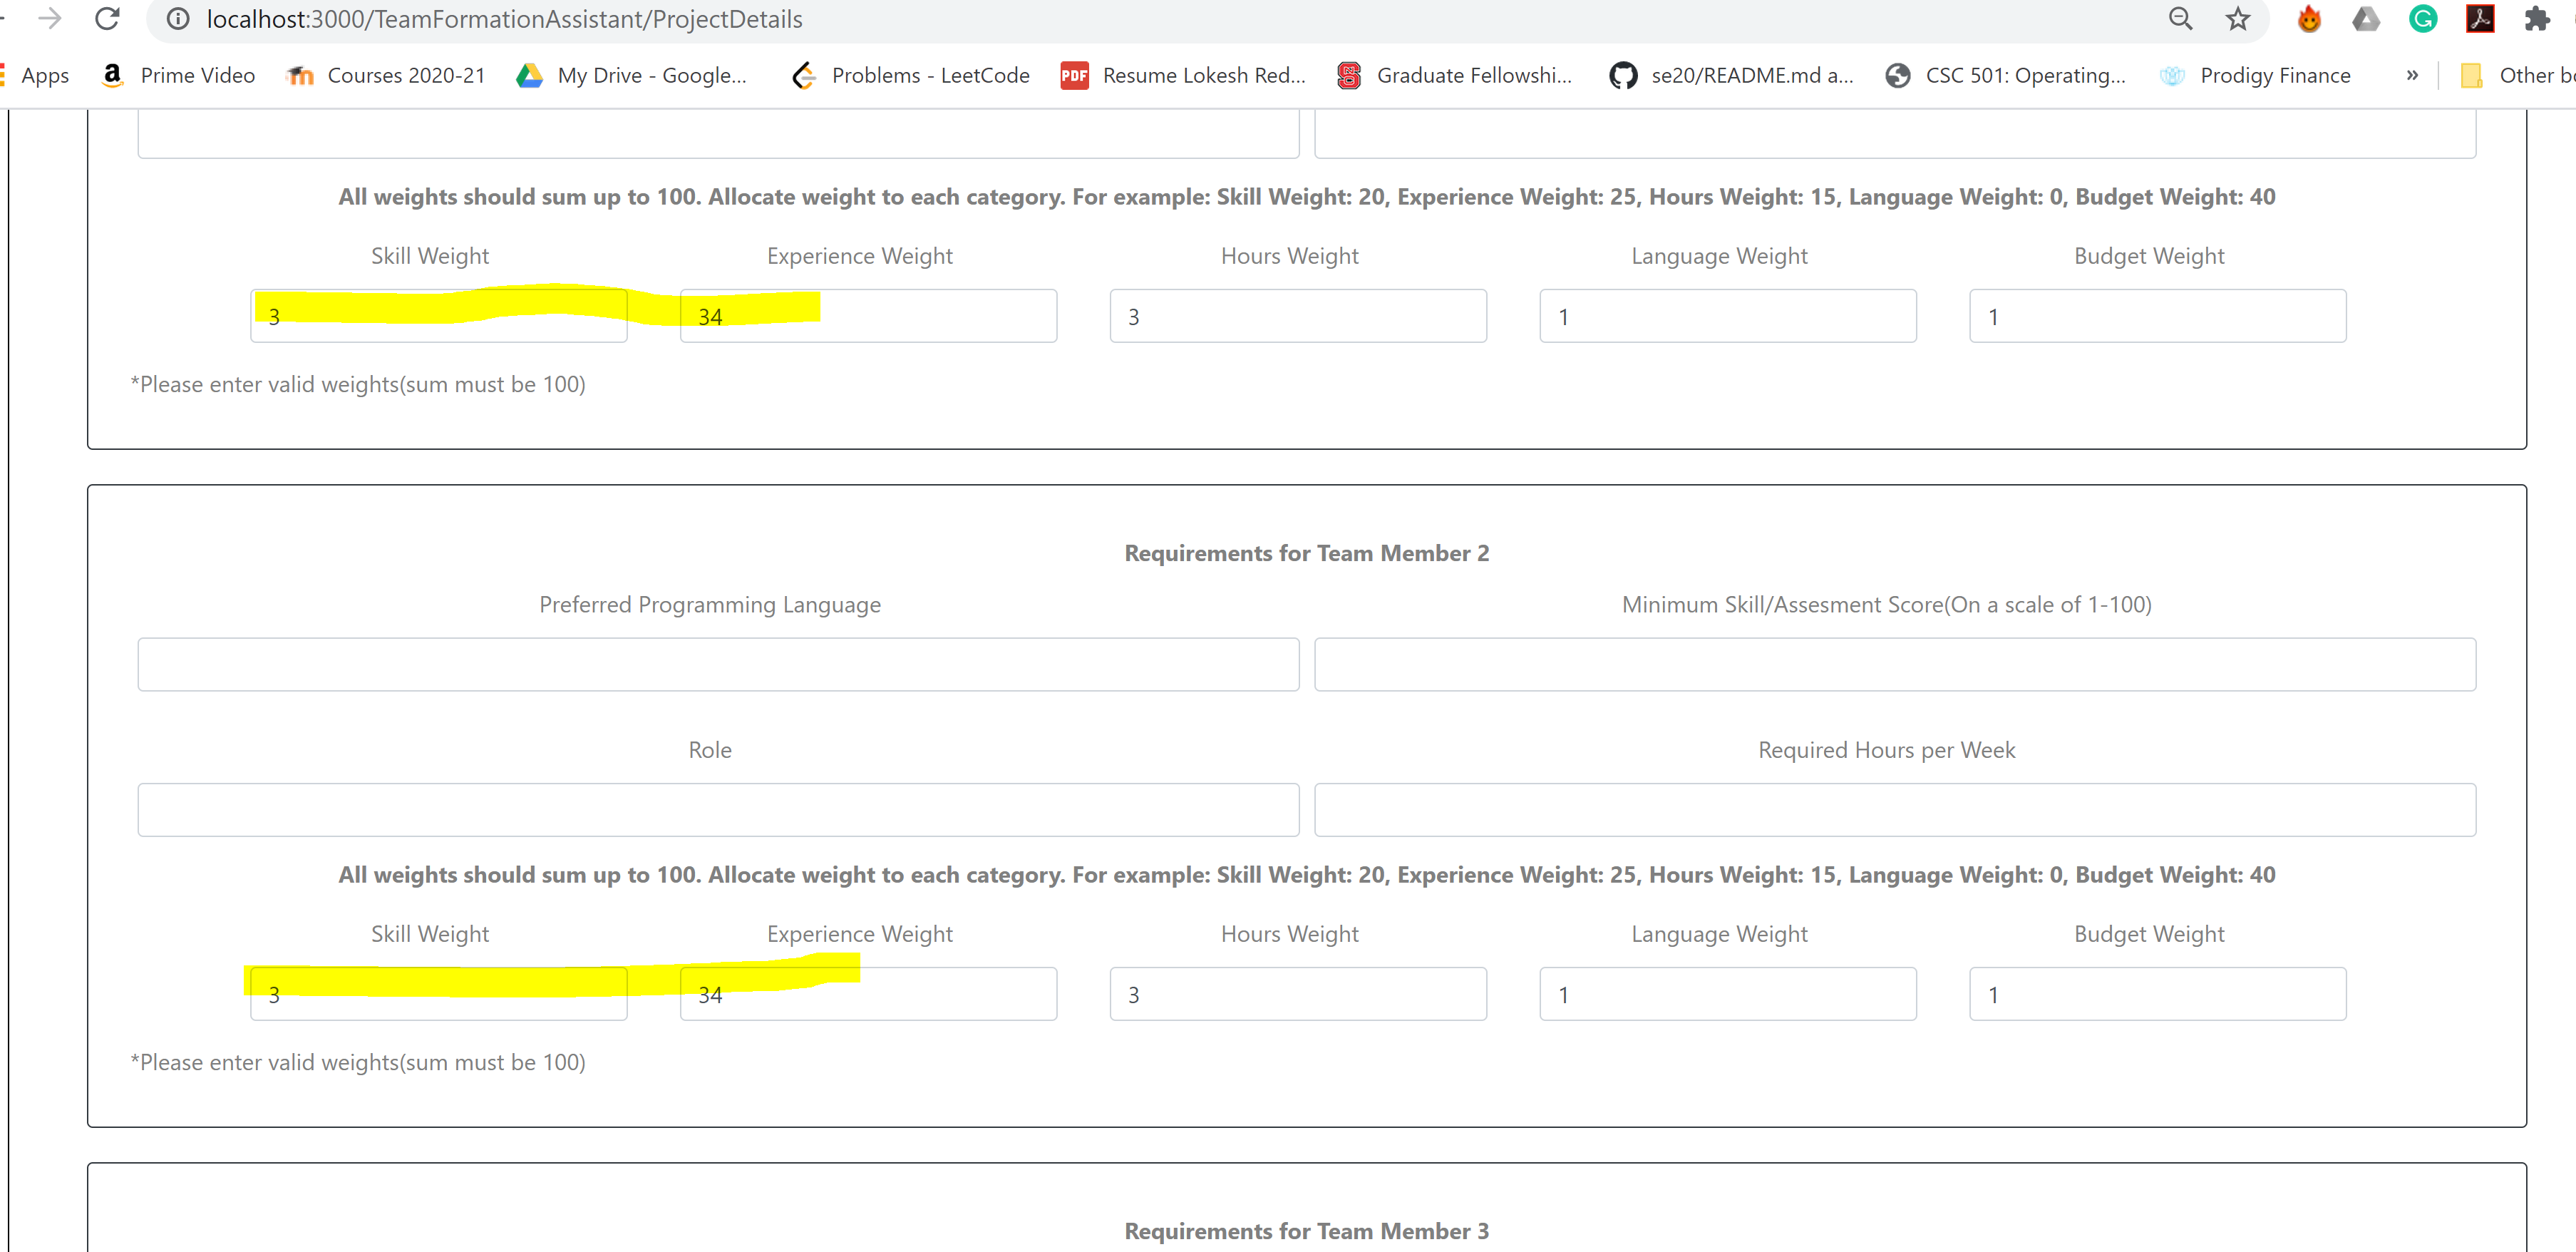Click the site information icon

tap(178, 19)
